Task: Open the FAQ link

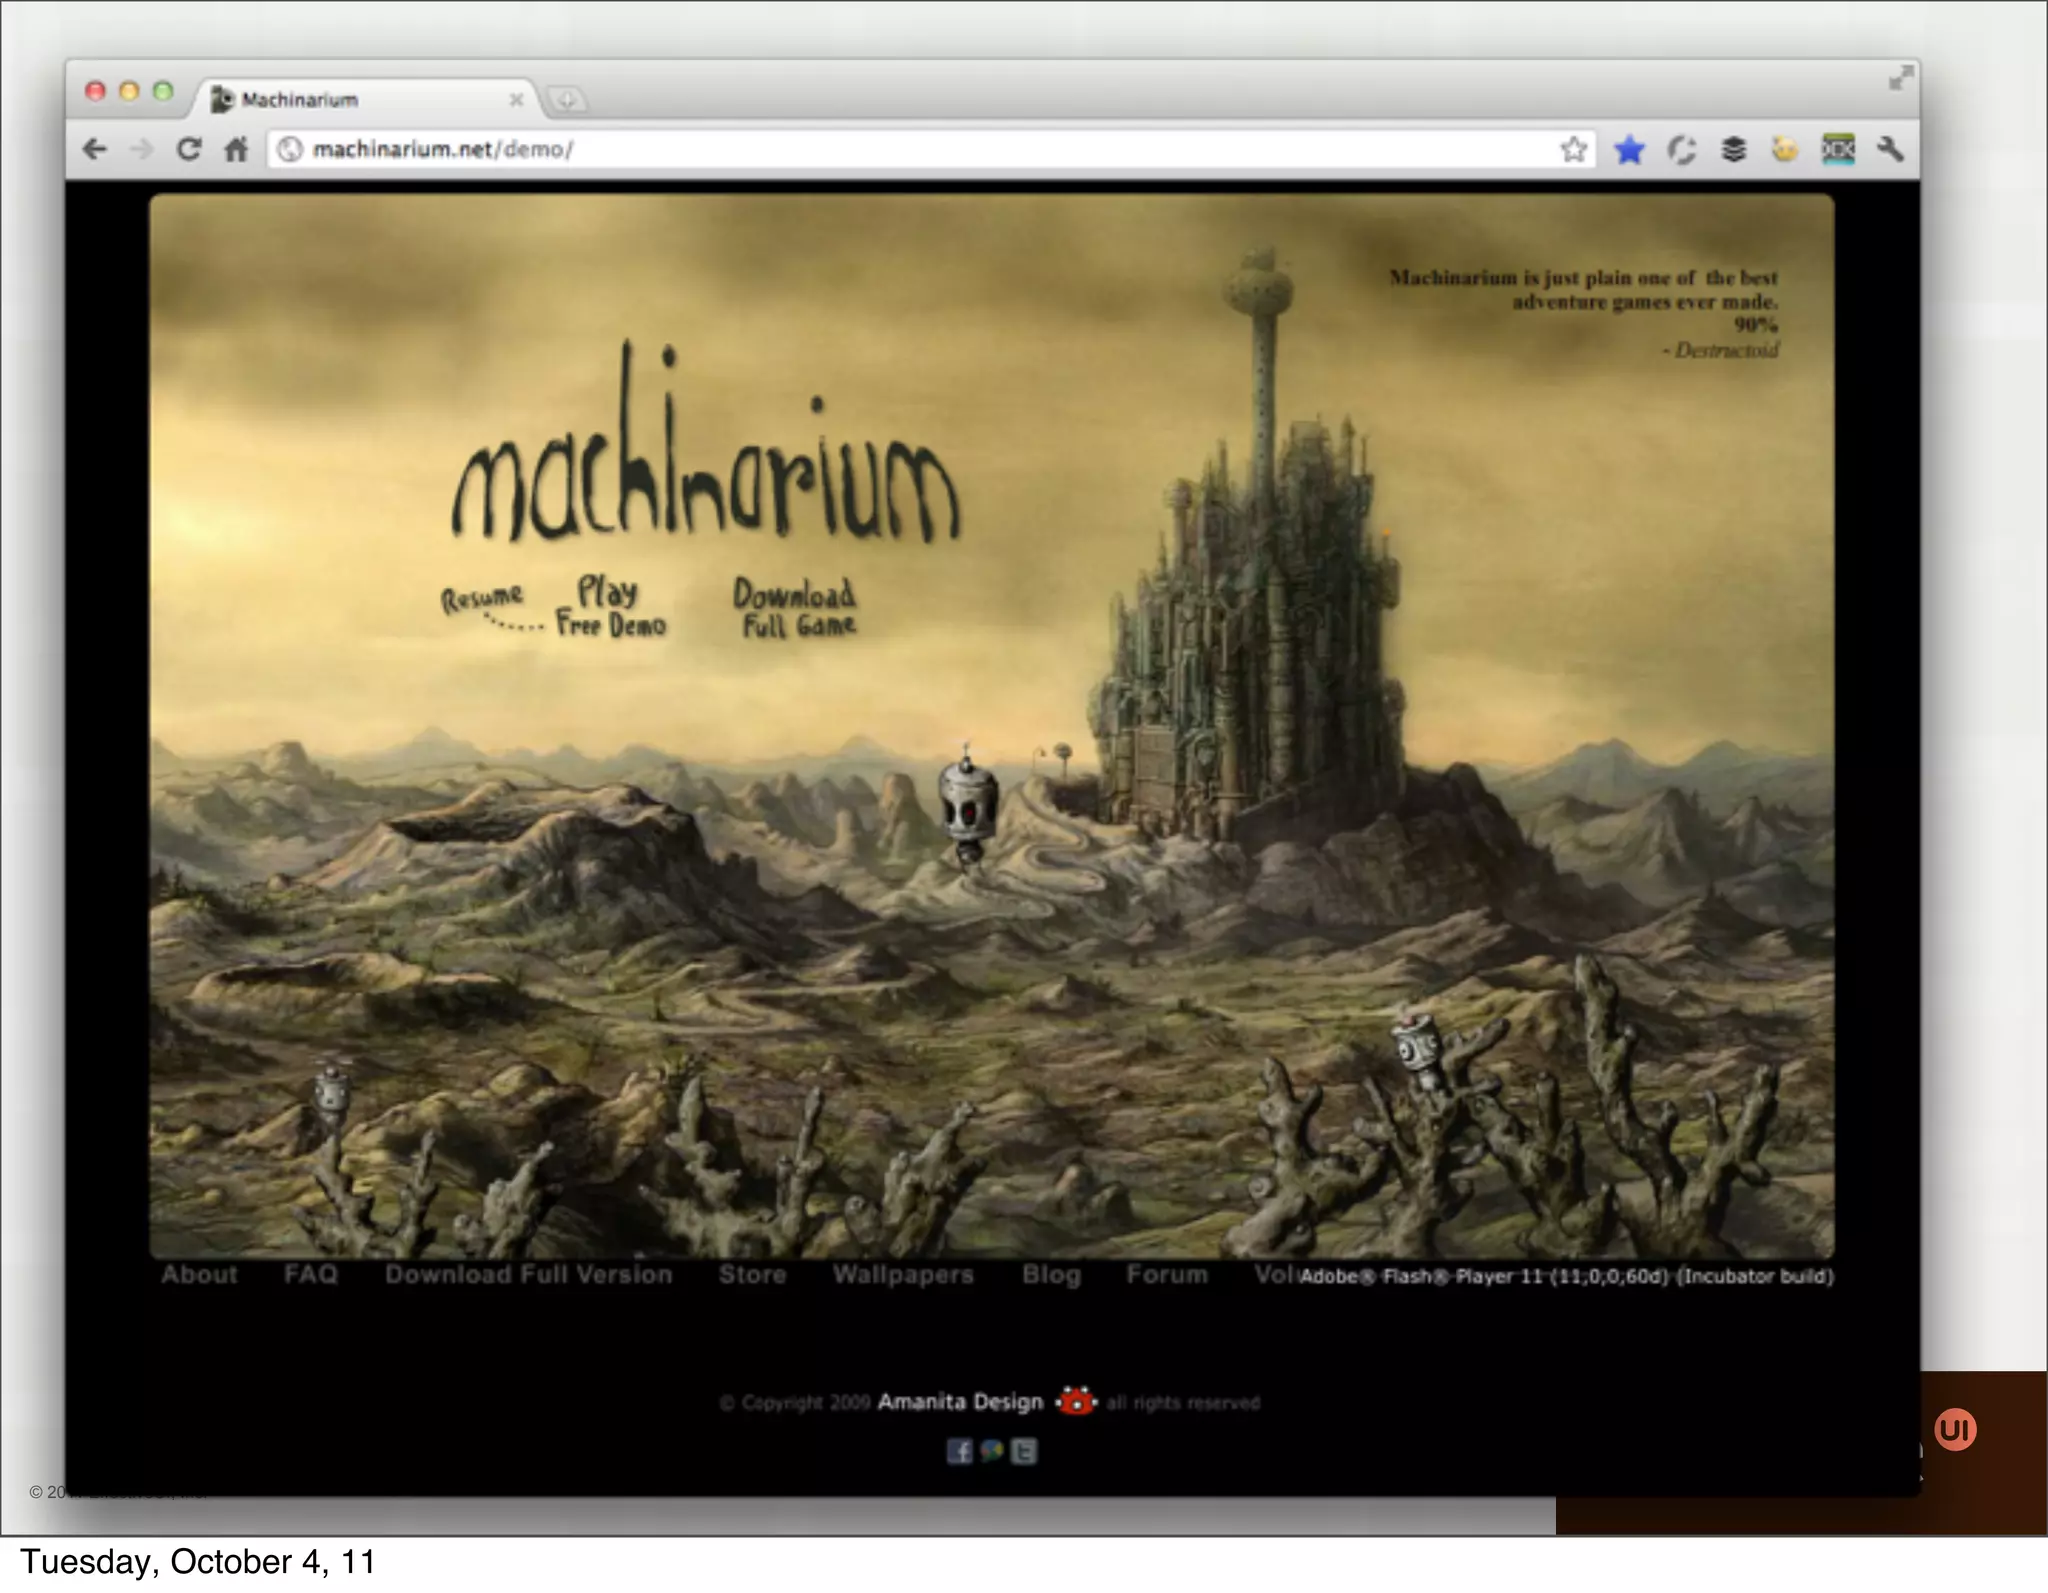Action: tap(311, 1274)
